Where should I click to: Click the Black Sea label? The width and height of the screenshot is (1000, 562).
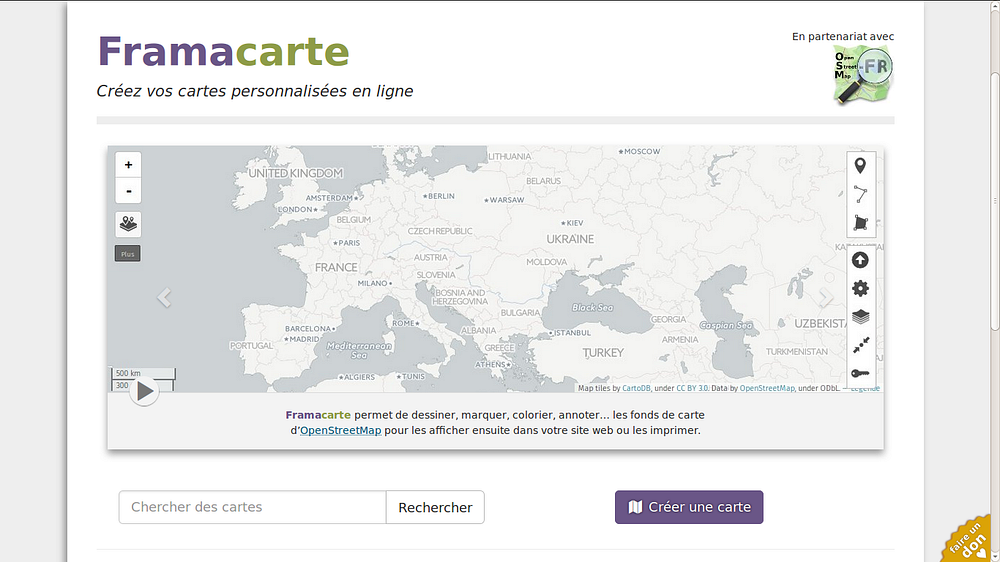point(592,307)
